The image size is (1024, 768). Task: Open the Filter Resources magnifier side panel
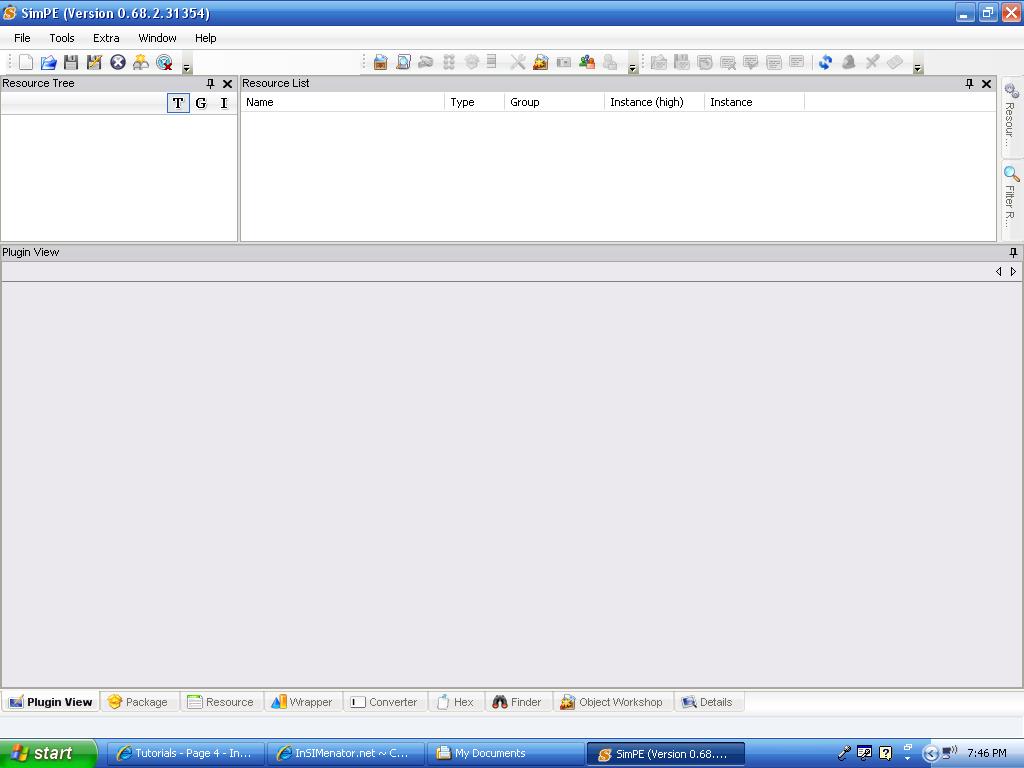[x=1011, y=195]
